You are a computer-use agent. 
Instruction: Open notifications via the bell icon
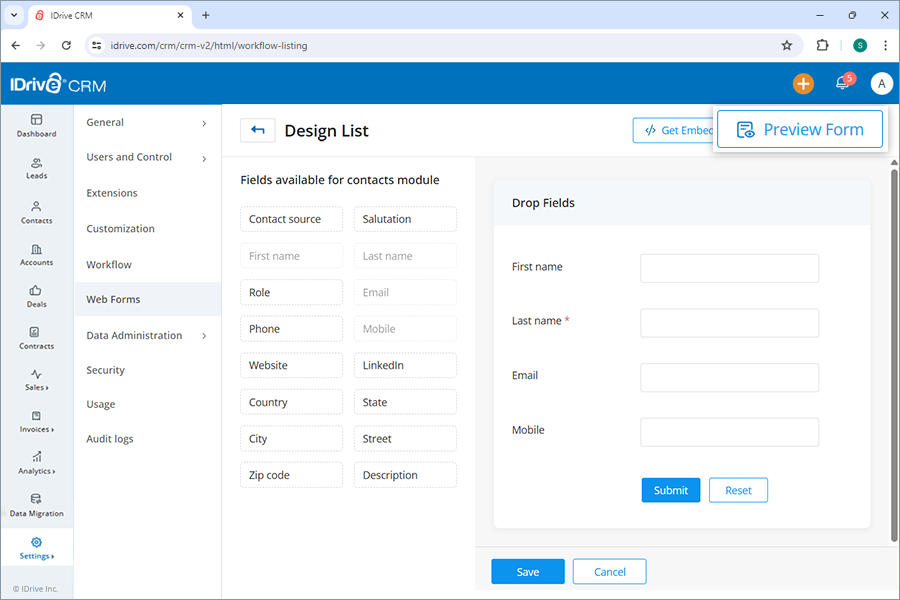(x=841, y=83)
